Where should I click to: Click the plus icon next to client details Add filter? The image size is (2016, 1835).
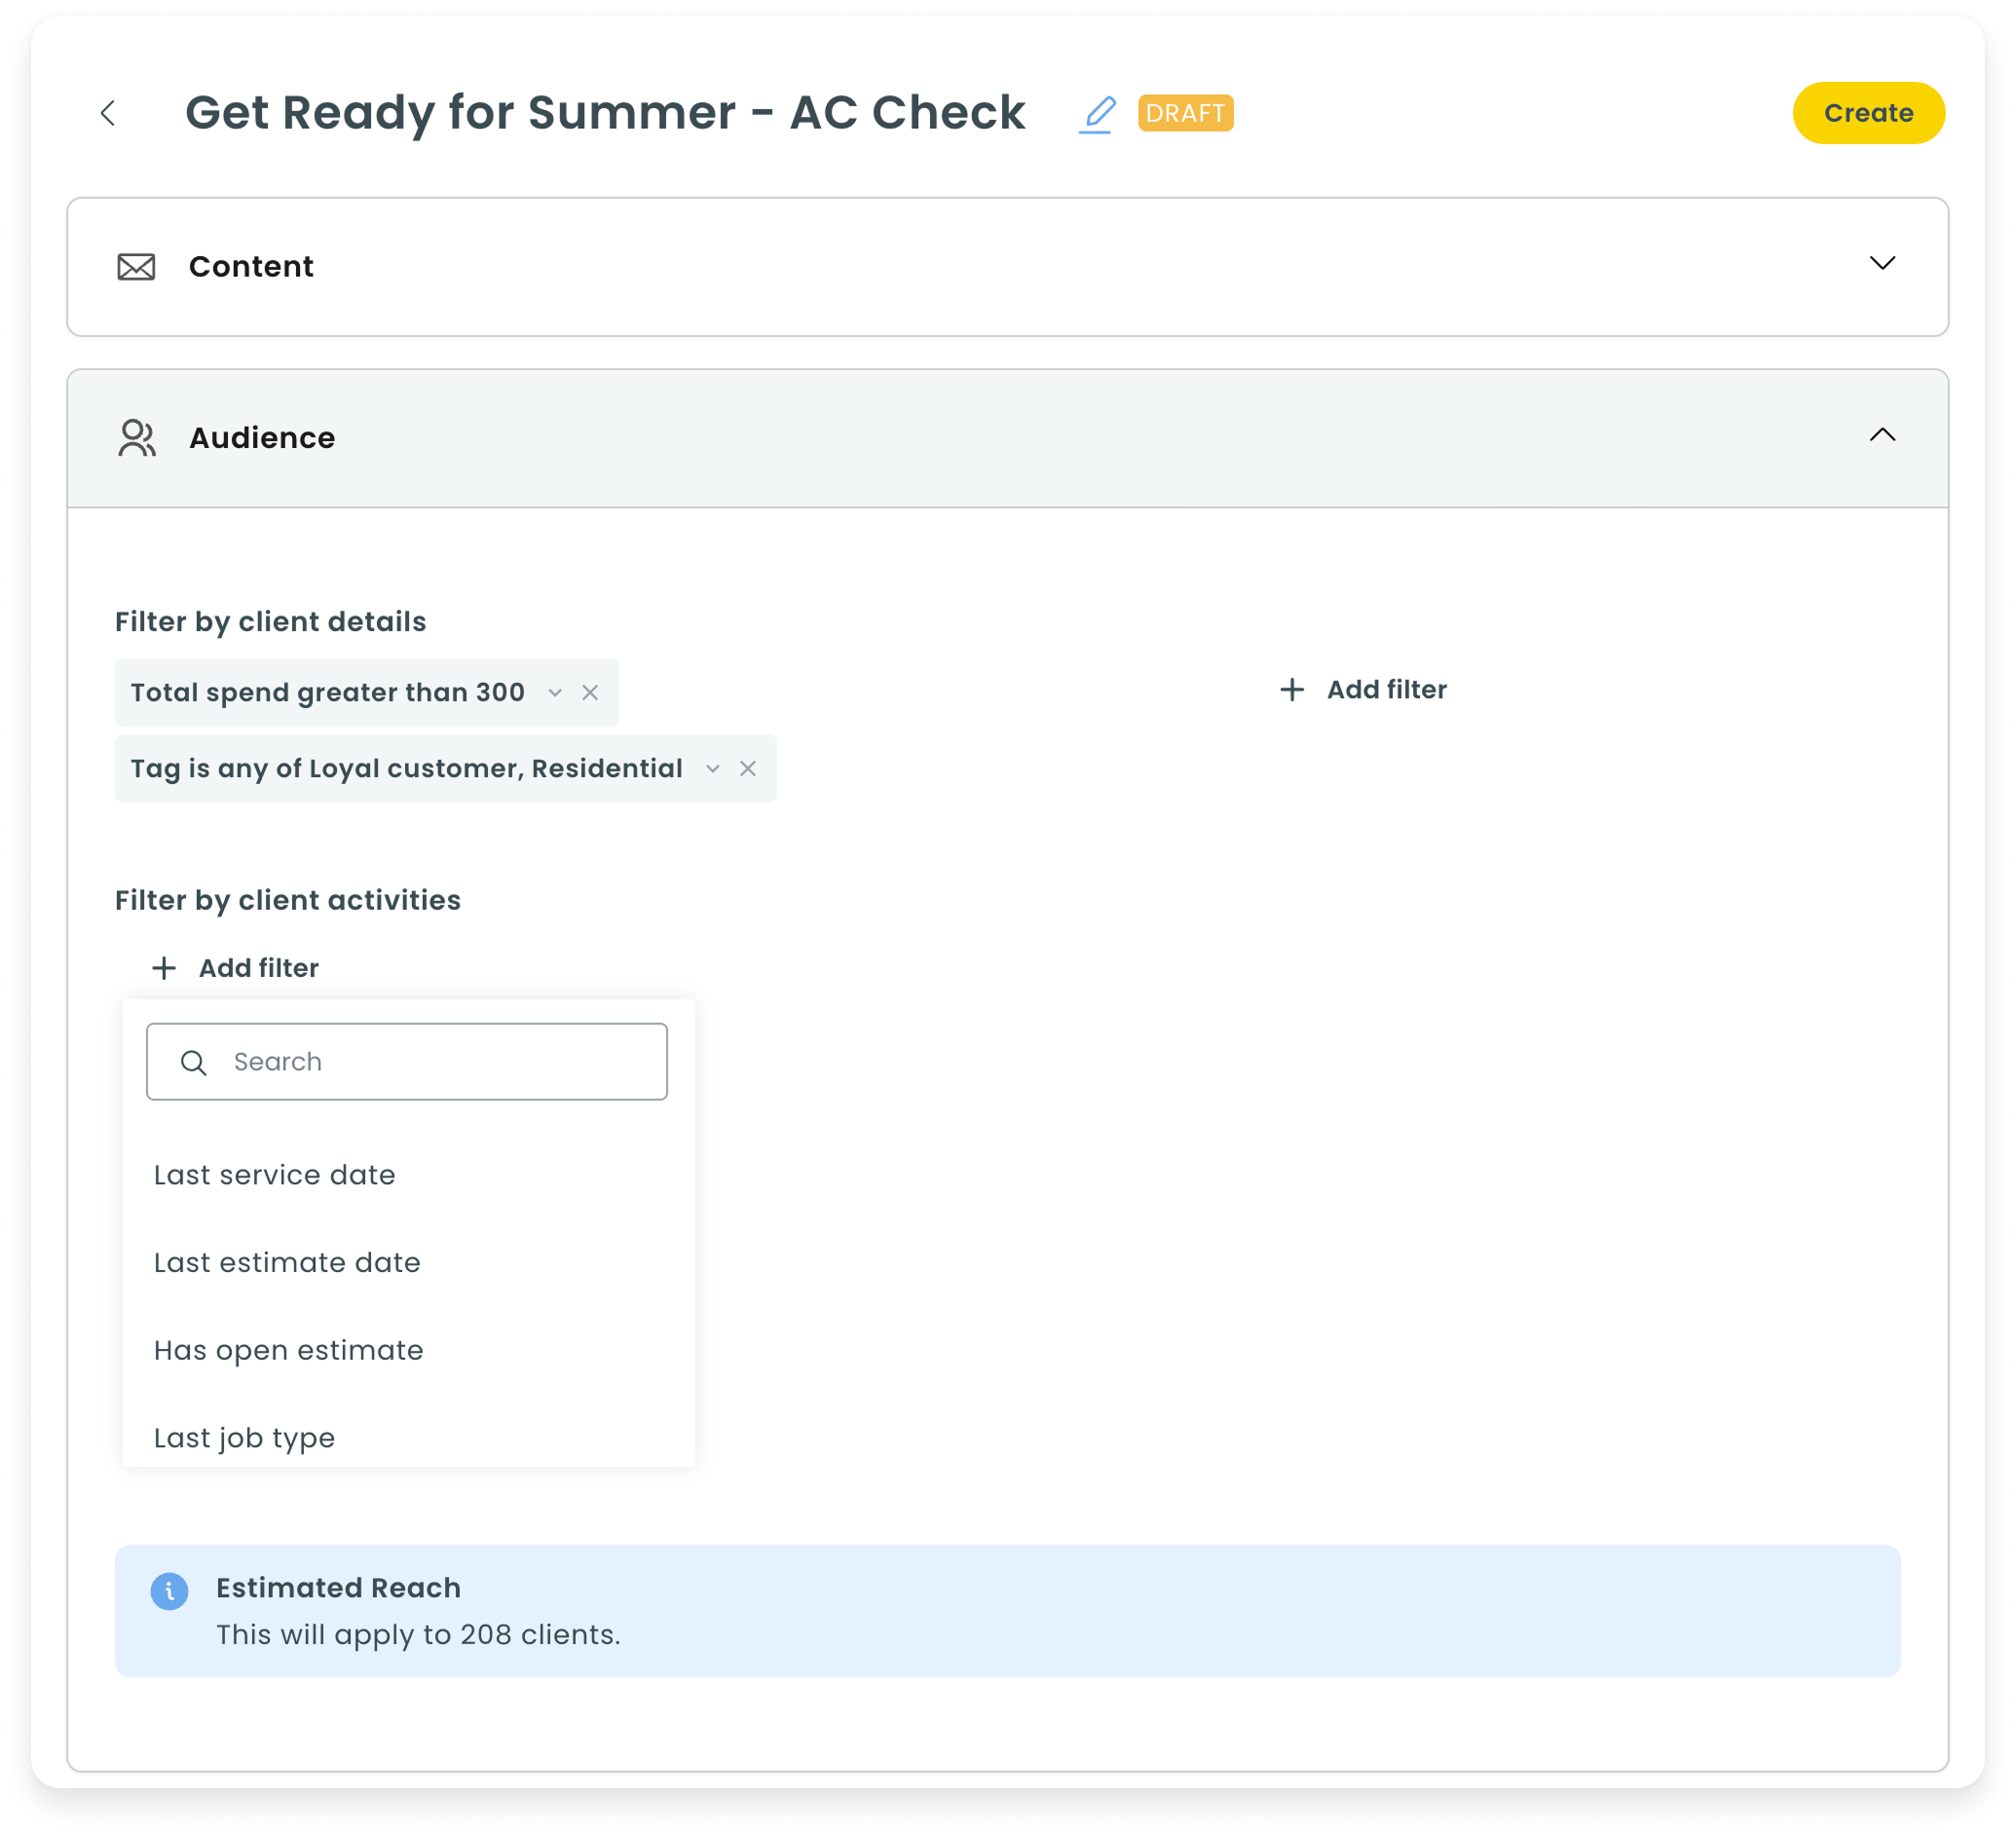click(1291, 689)
